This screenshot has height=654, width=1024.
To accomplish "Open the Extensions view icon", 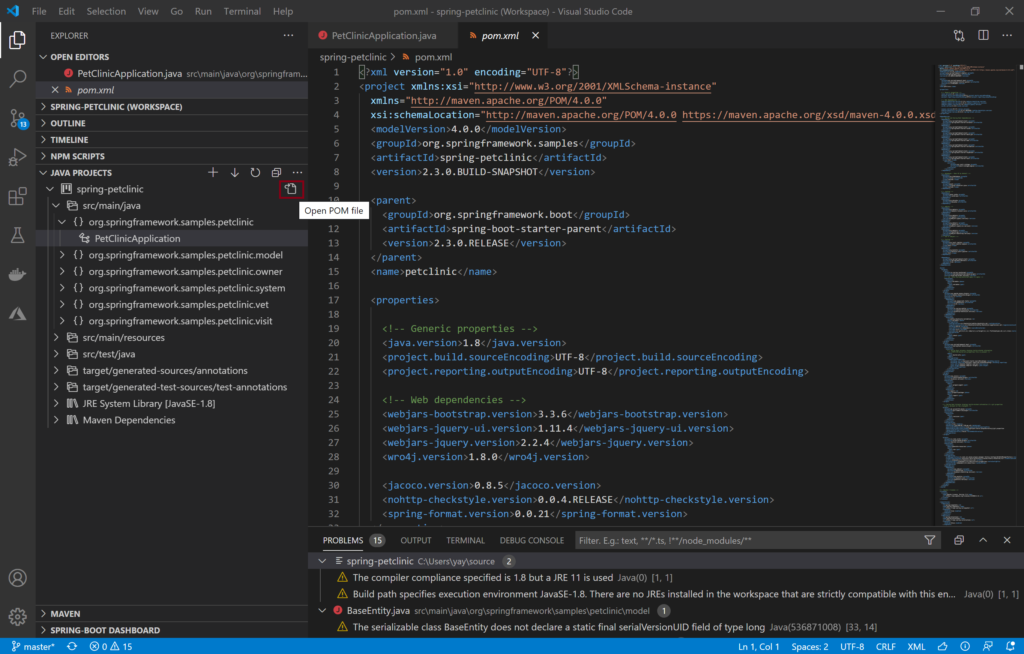I will (18, 196).
